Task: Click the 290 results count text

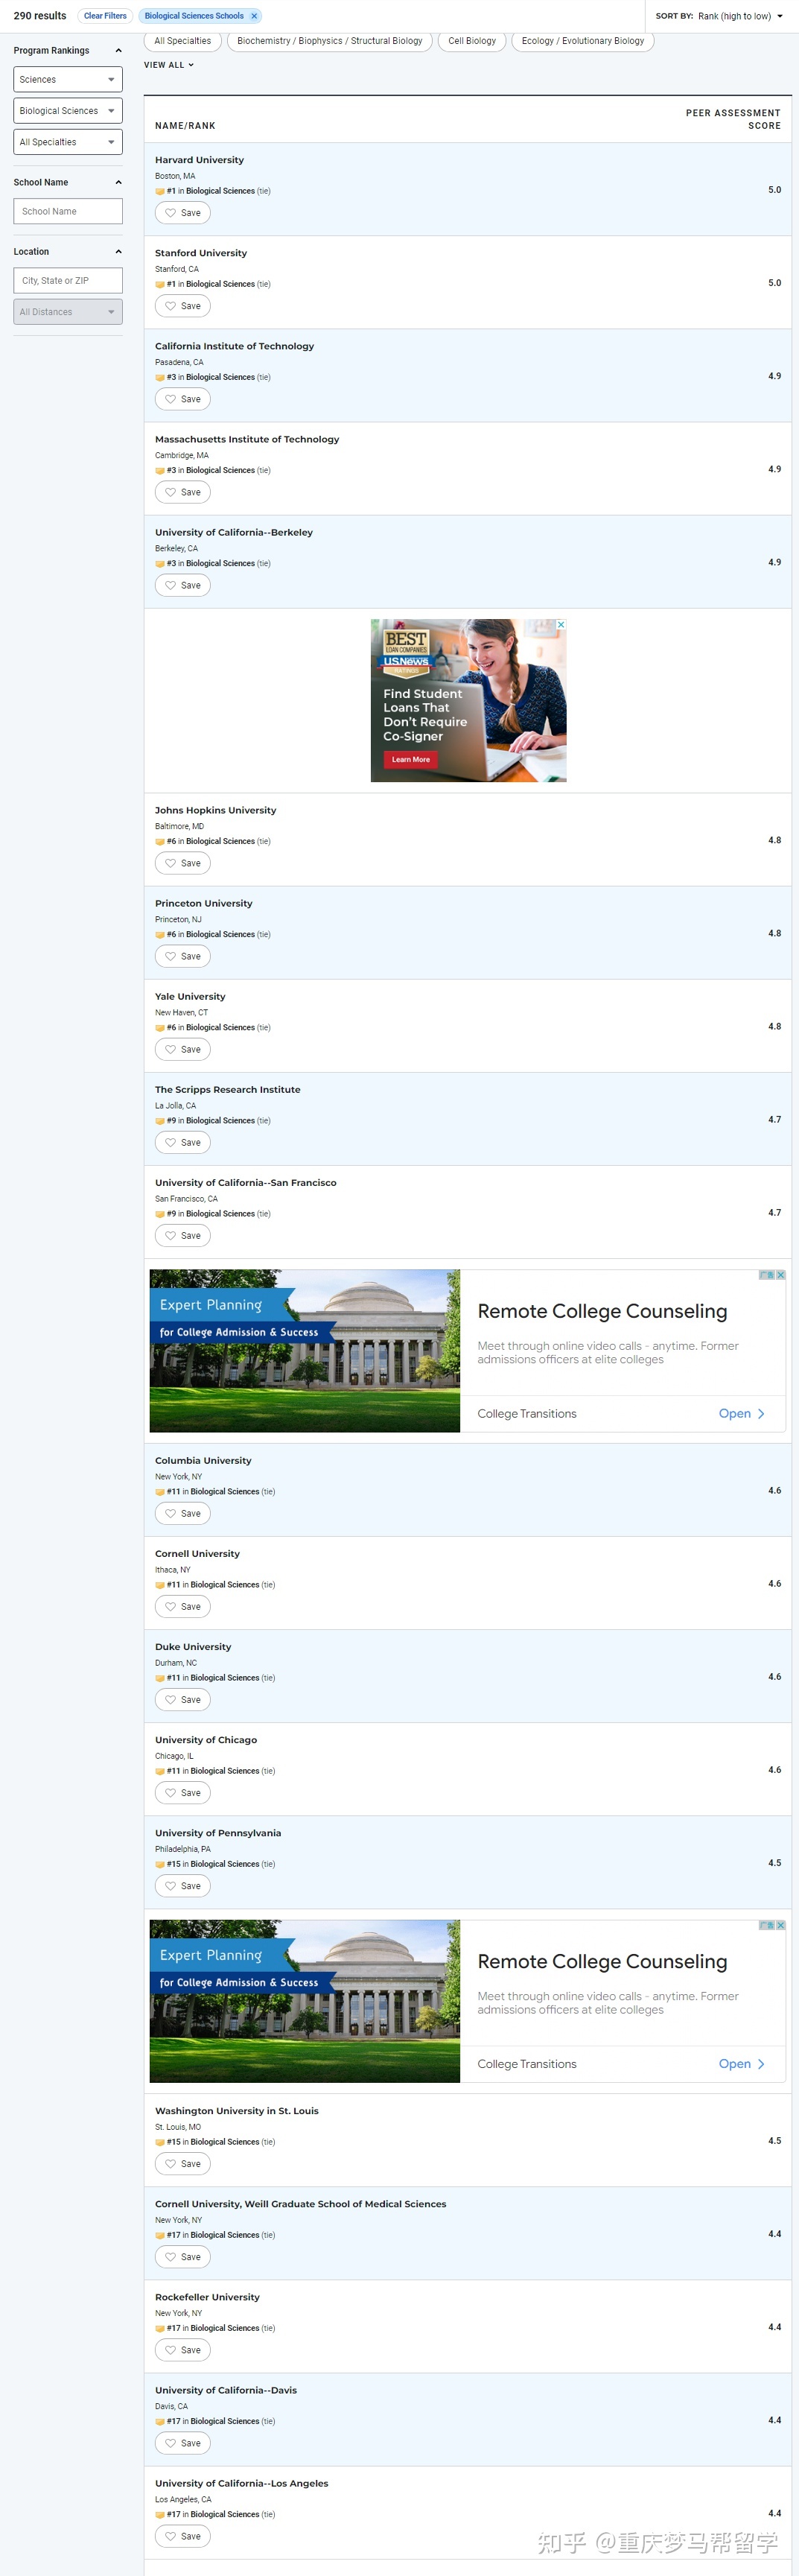Action: 40,16
